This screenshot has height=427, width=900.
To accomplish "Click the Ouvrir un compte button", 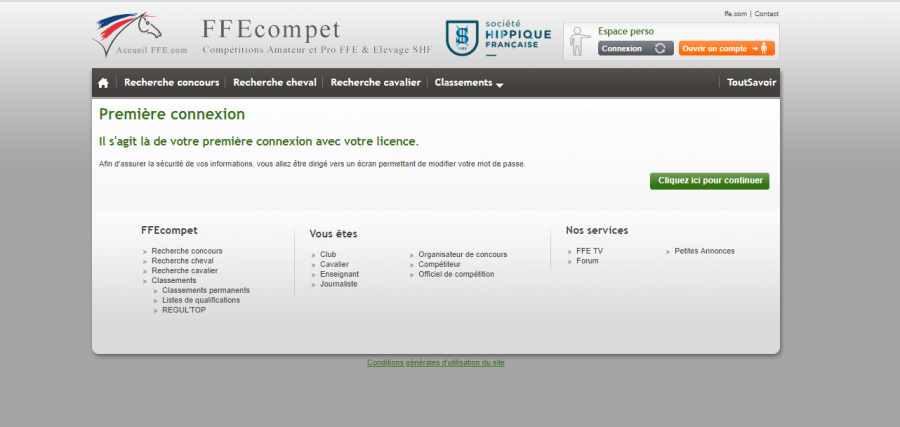I will click(x=726, y=49).
